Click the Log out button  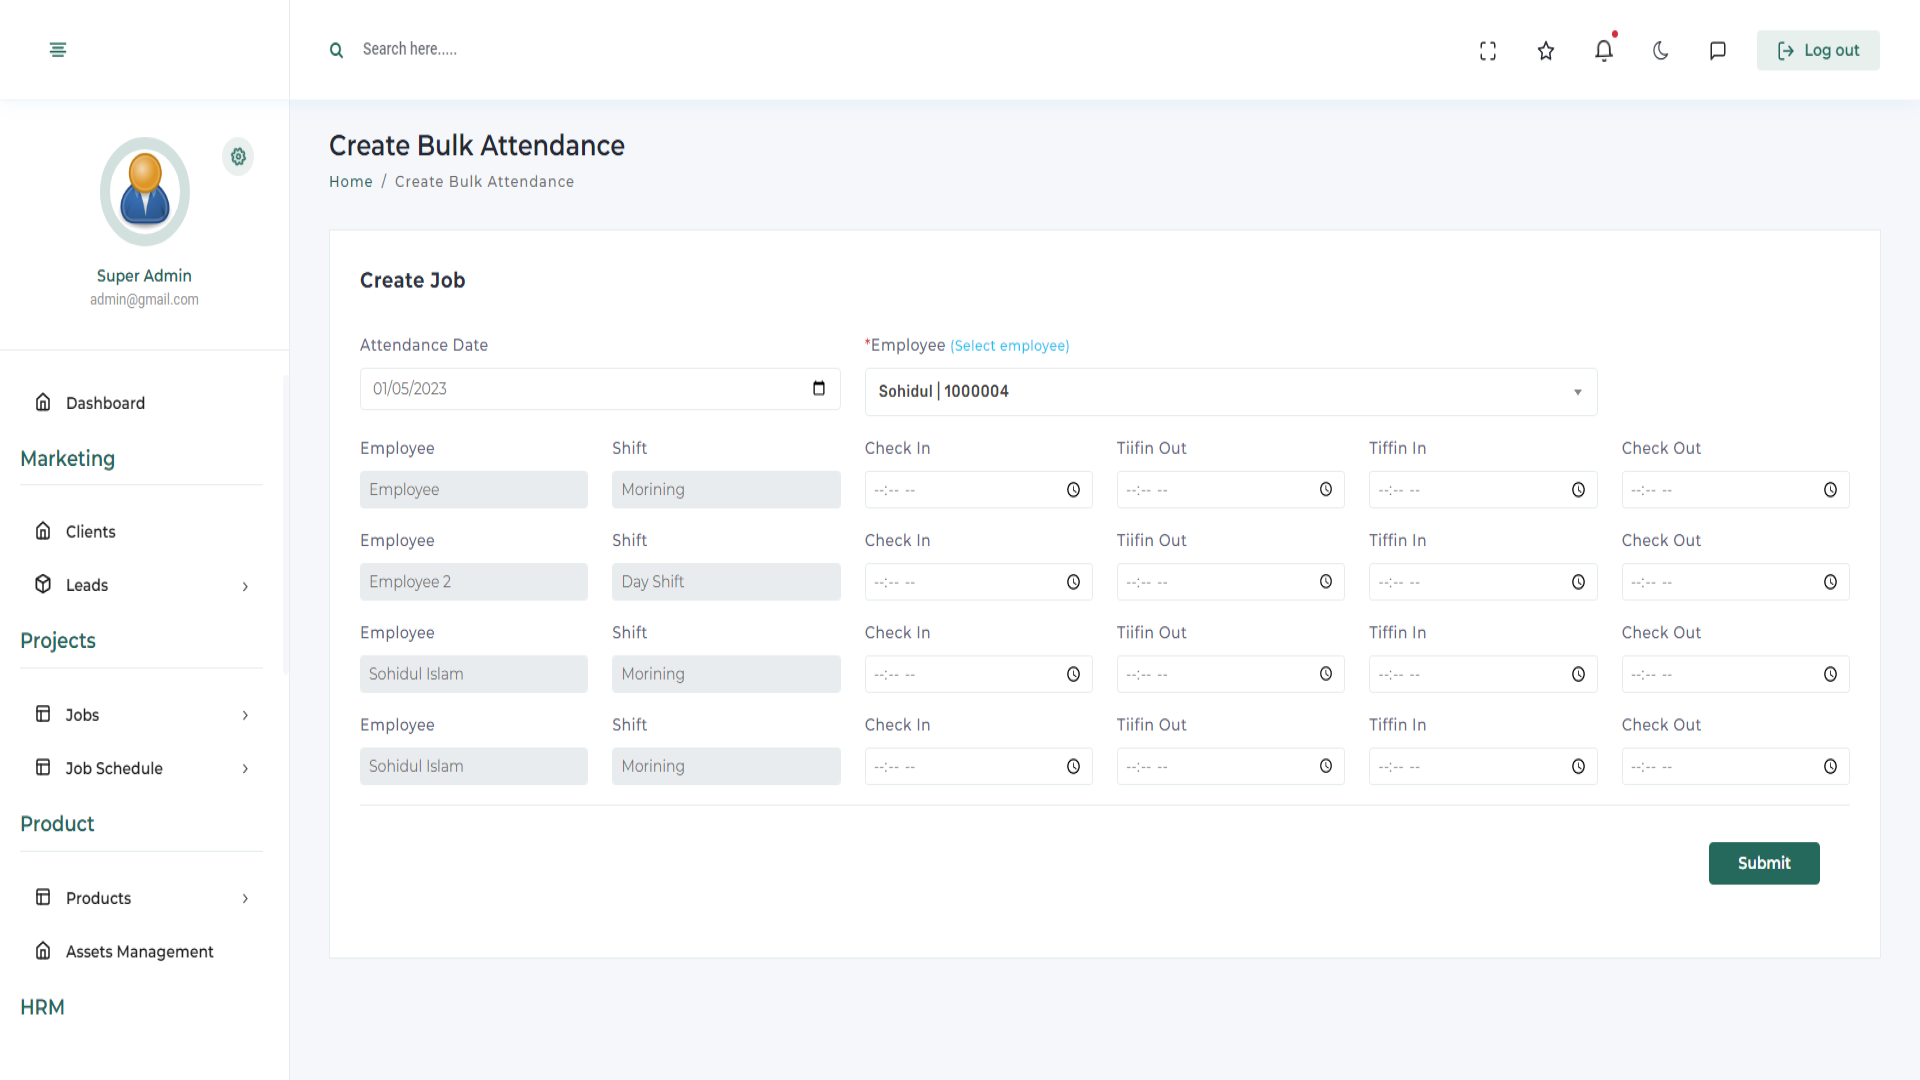click(1817, 51)
